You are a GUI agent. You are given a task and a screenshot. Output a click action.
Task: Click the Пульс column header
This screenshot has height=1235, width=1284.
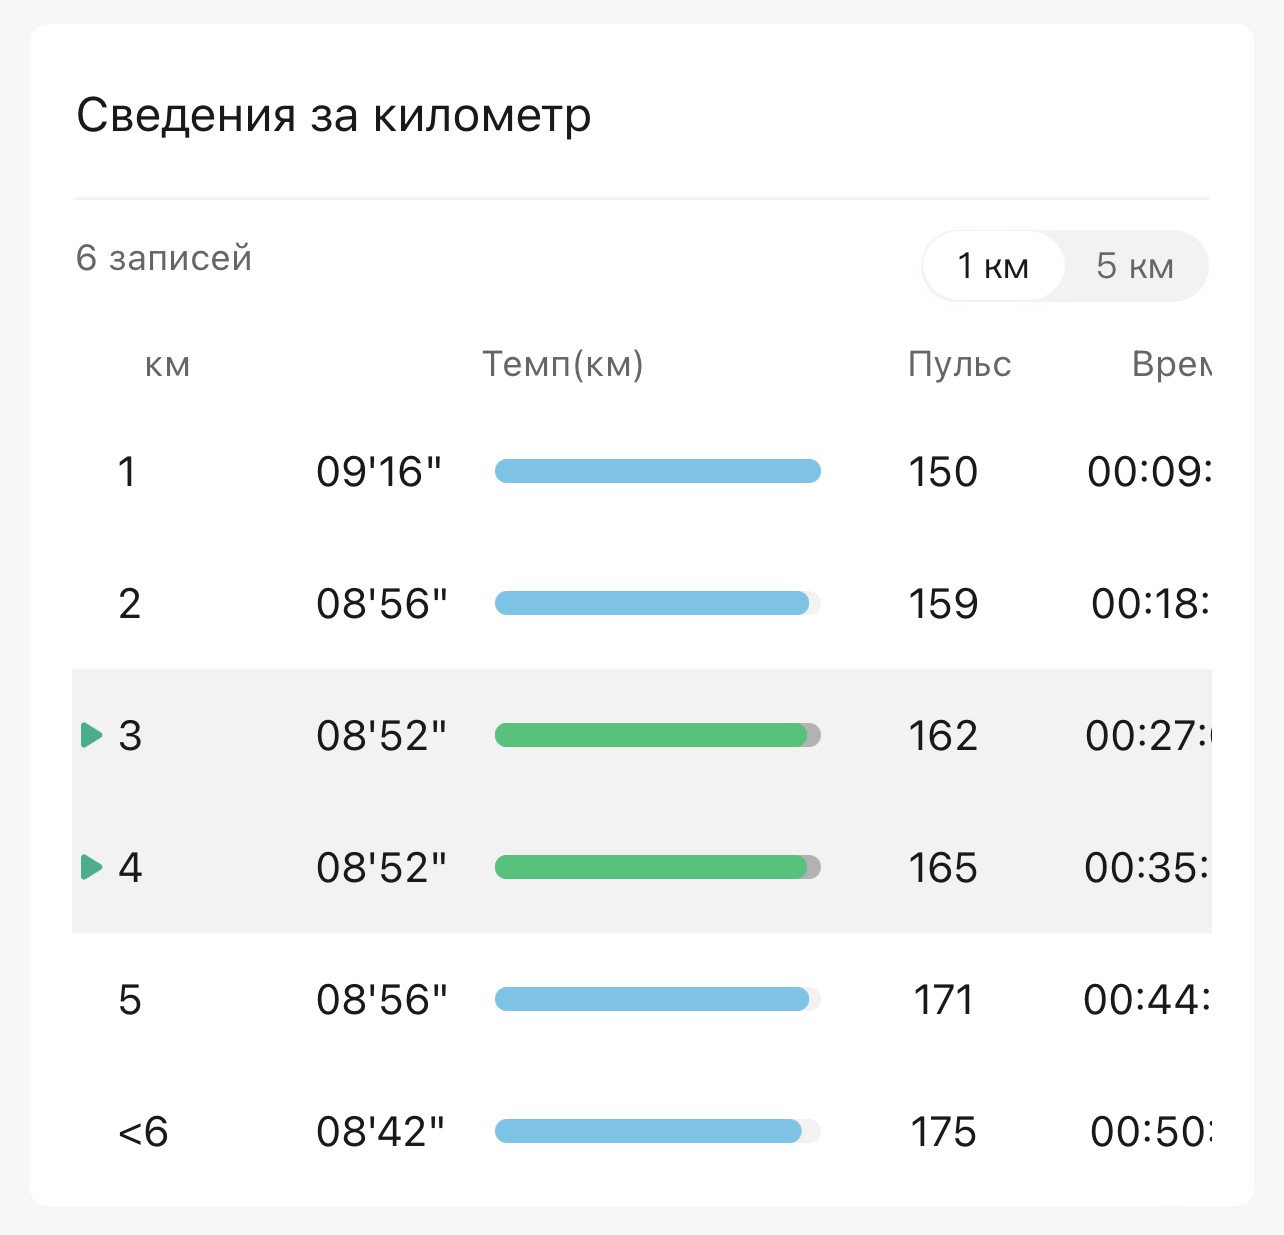(960, 364)
